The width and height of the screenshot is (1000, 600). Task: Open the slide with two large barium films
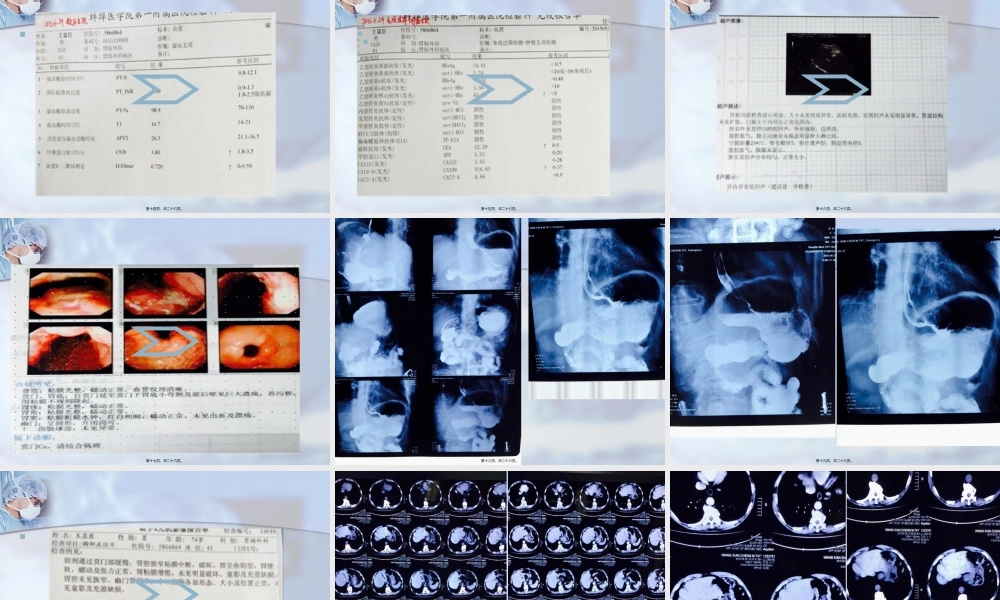click(832, 335)
